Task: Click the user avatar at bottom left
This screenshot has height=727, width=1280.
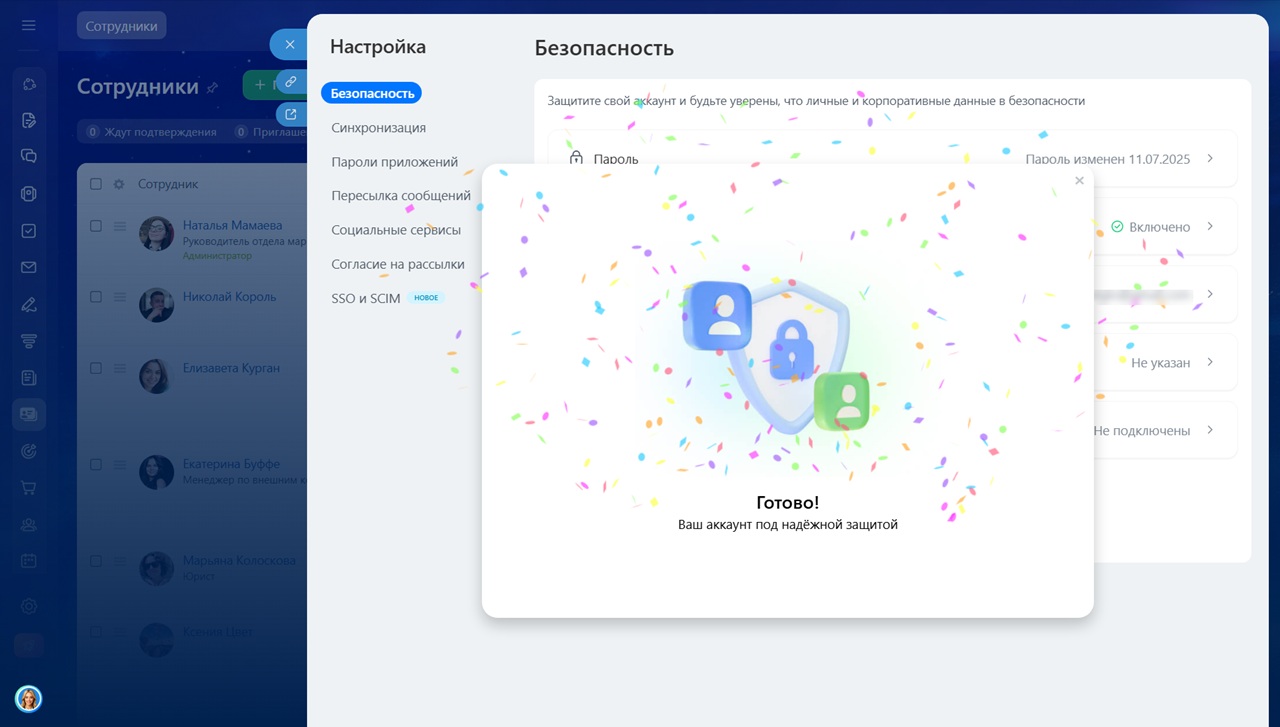Action: pos(29,698)
